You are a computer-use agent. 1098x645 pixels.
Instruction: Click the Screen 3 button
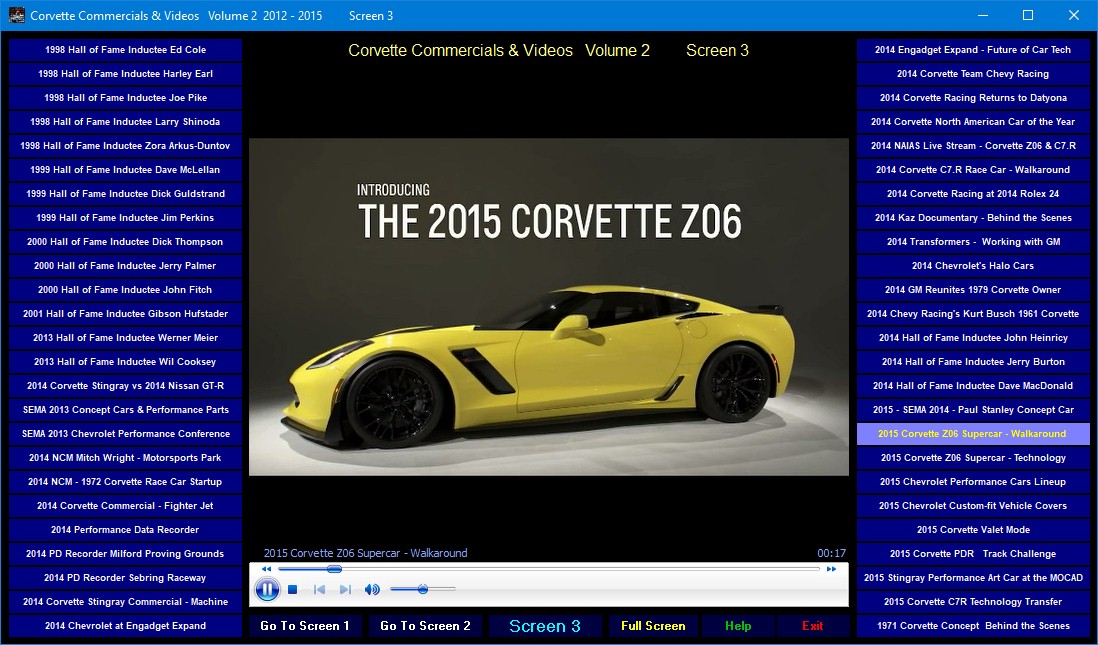pyautogui.click(x=545, y=626)
